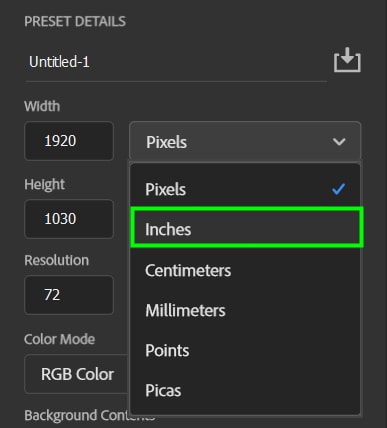This screenshot has height=428, width=387.
Task: Click the Untitled-1 preset name field
Action: 176,62
